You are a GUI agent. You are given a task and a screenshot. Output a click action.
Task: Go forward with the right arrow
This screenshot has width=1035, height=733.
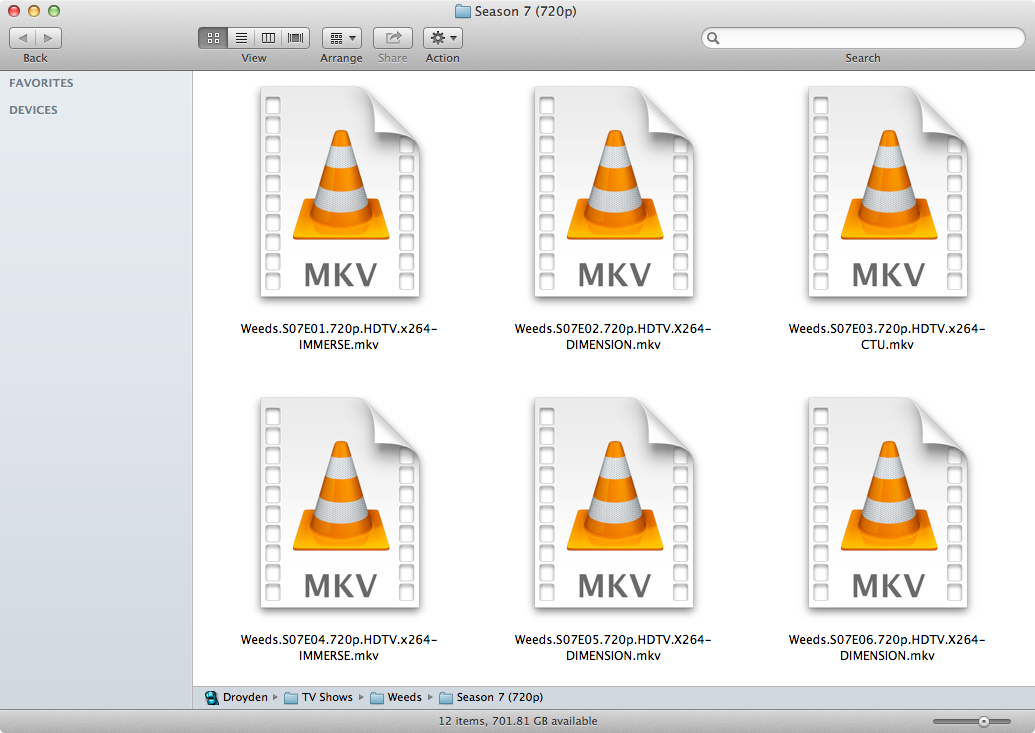point(48,38)
